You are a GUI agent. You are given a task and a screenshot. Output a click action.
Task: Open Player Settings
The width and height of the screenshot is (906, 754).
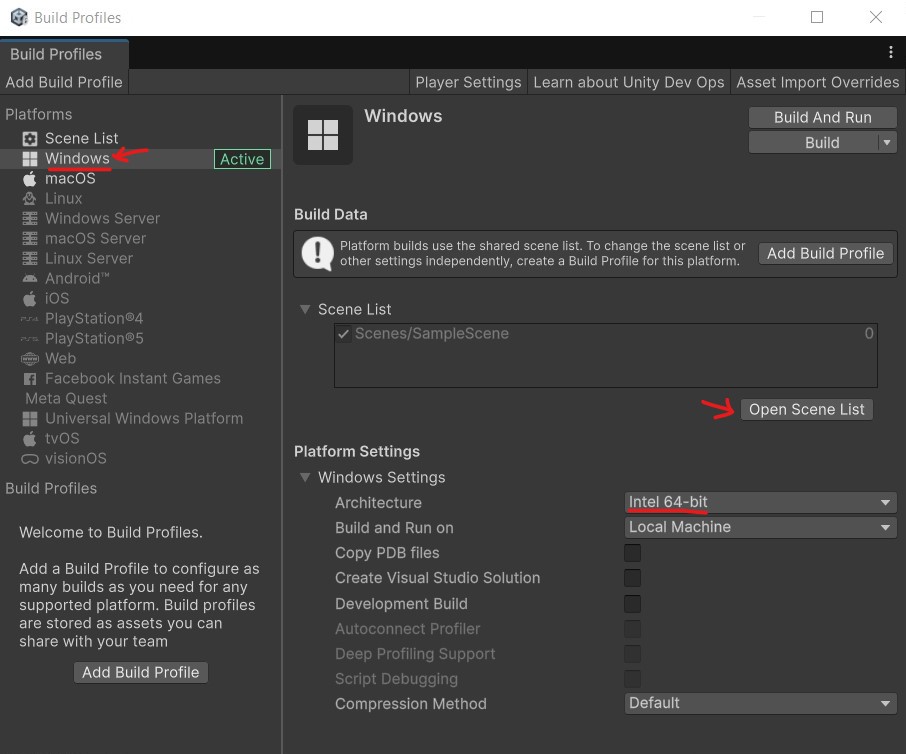468,83
